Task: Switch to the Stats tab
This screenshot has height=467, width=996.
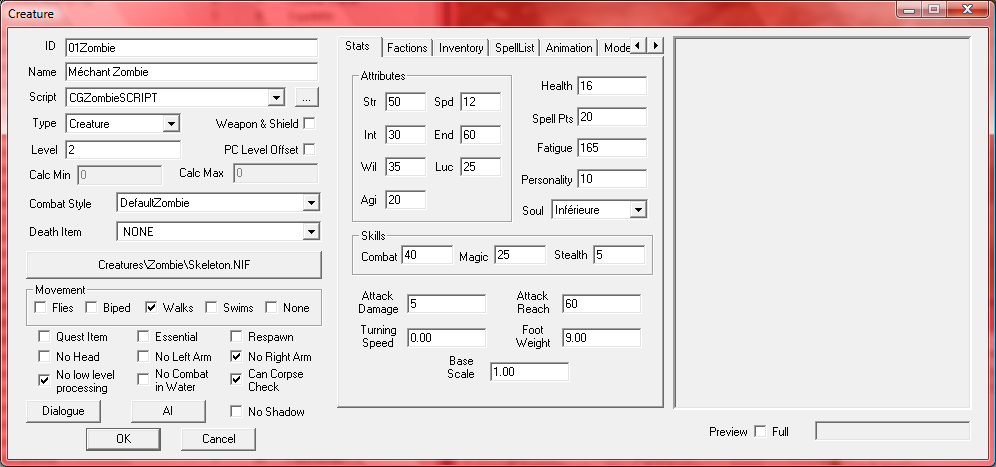Action: pyautogui.click(x=358, y=46)
